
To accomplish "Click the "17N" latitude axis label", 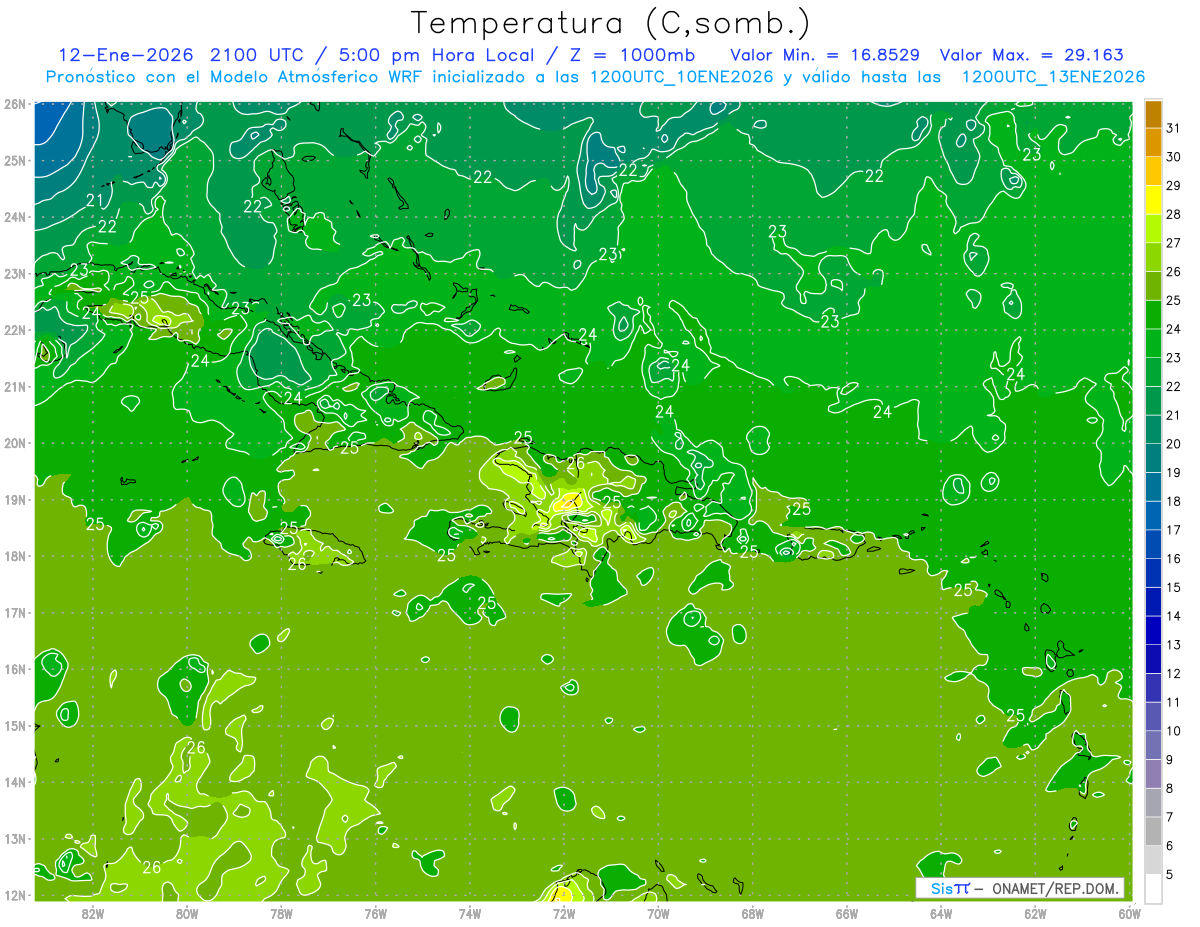I will [14, 613].
